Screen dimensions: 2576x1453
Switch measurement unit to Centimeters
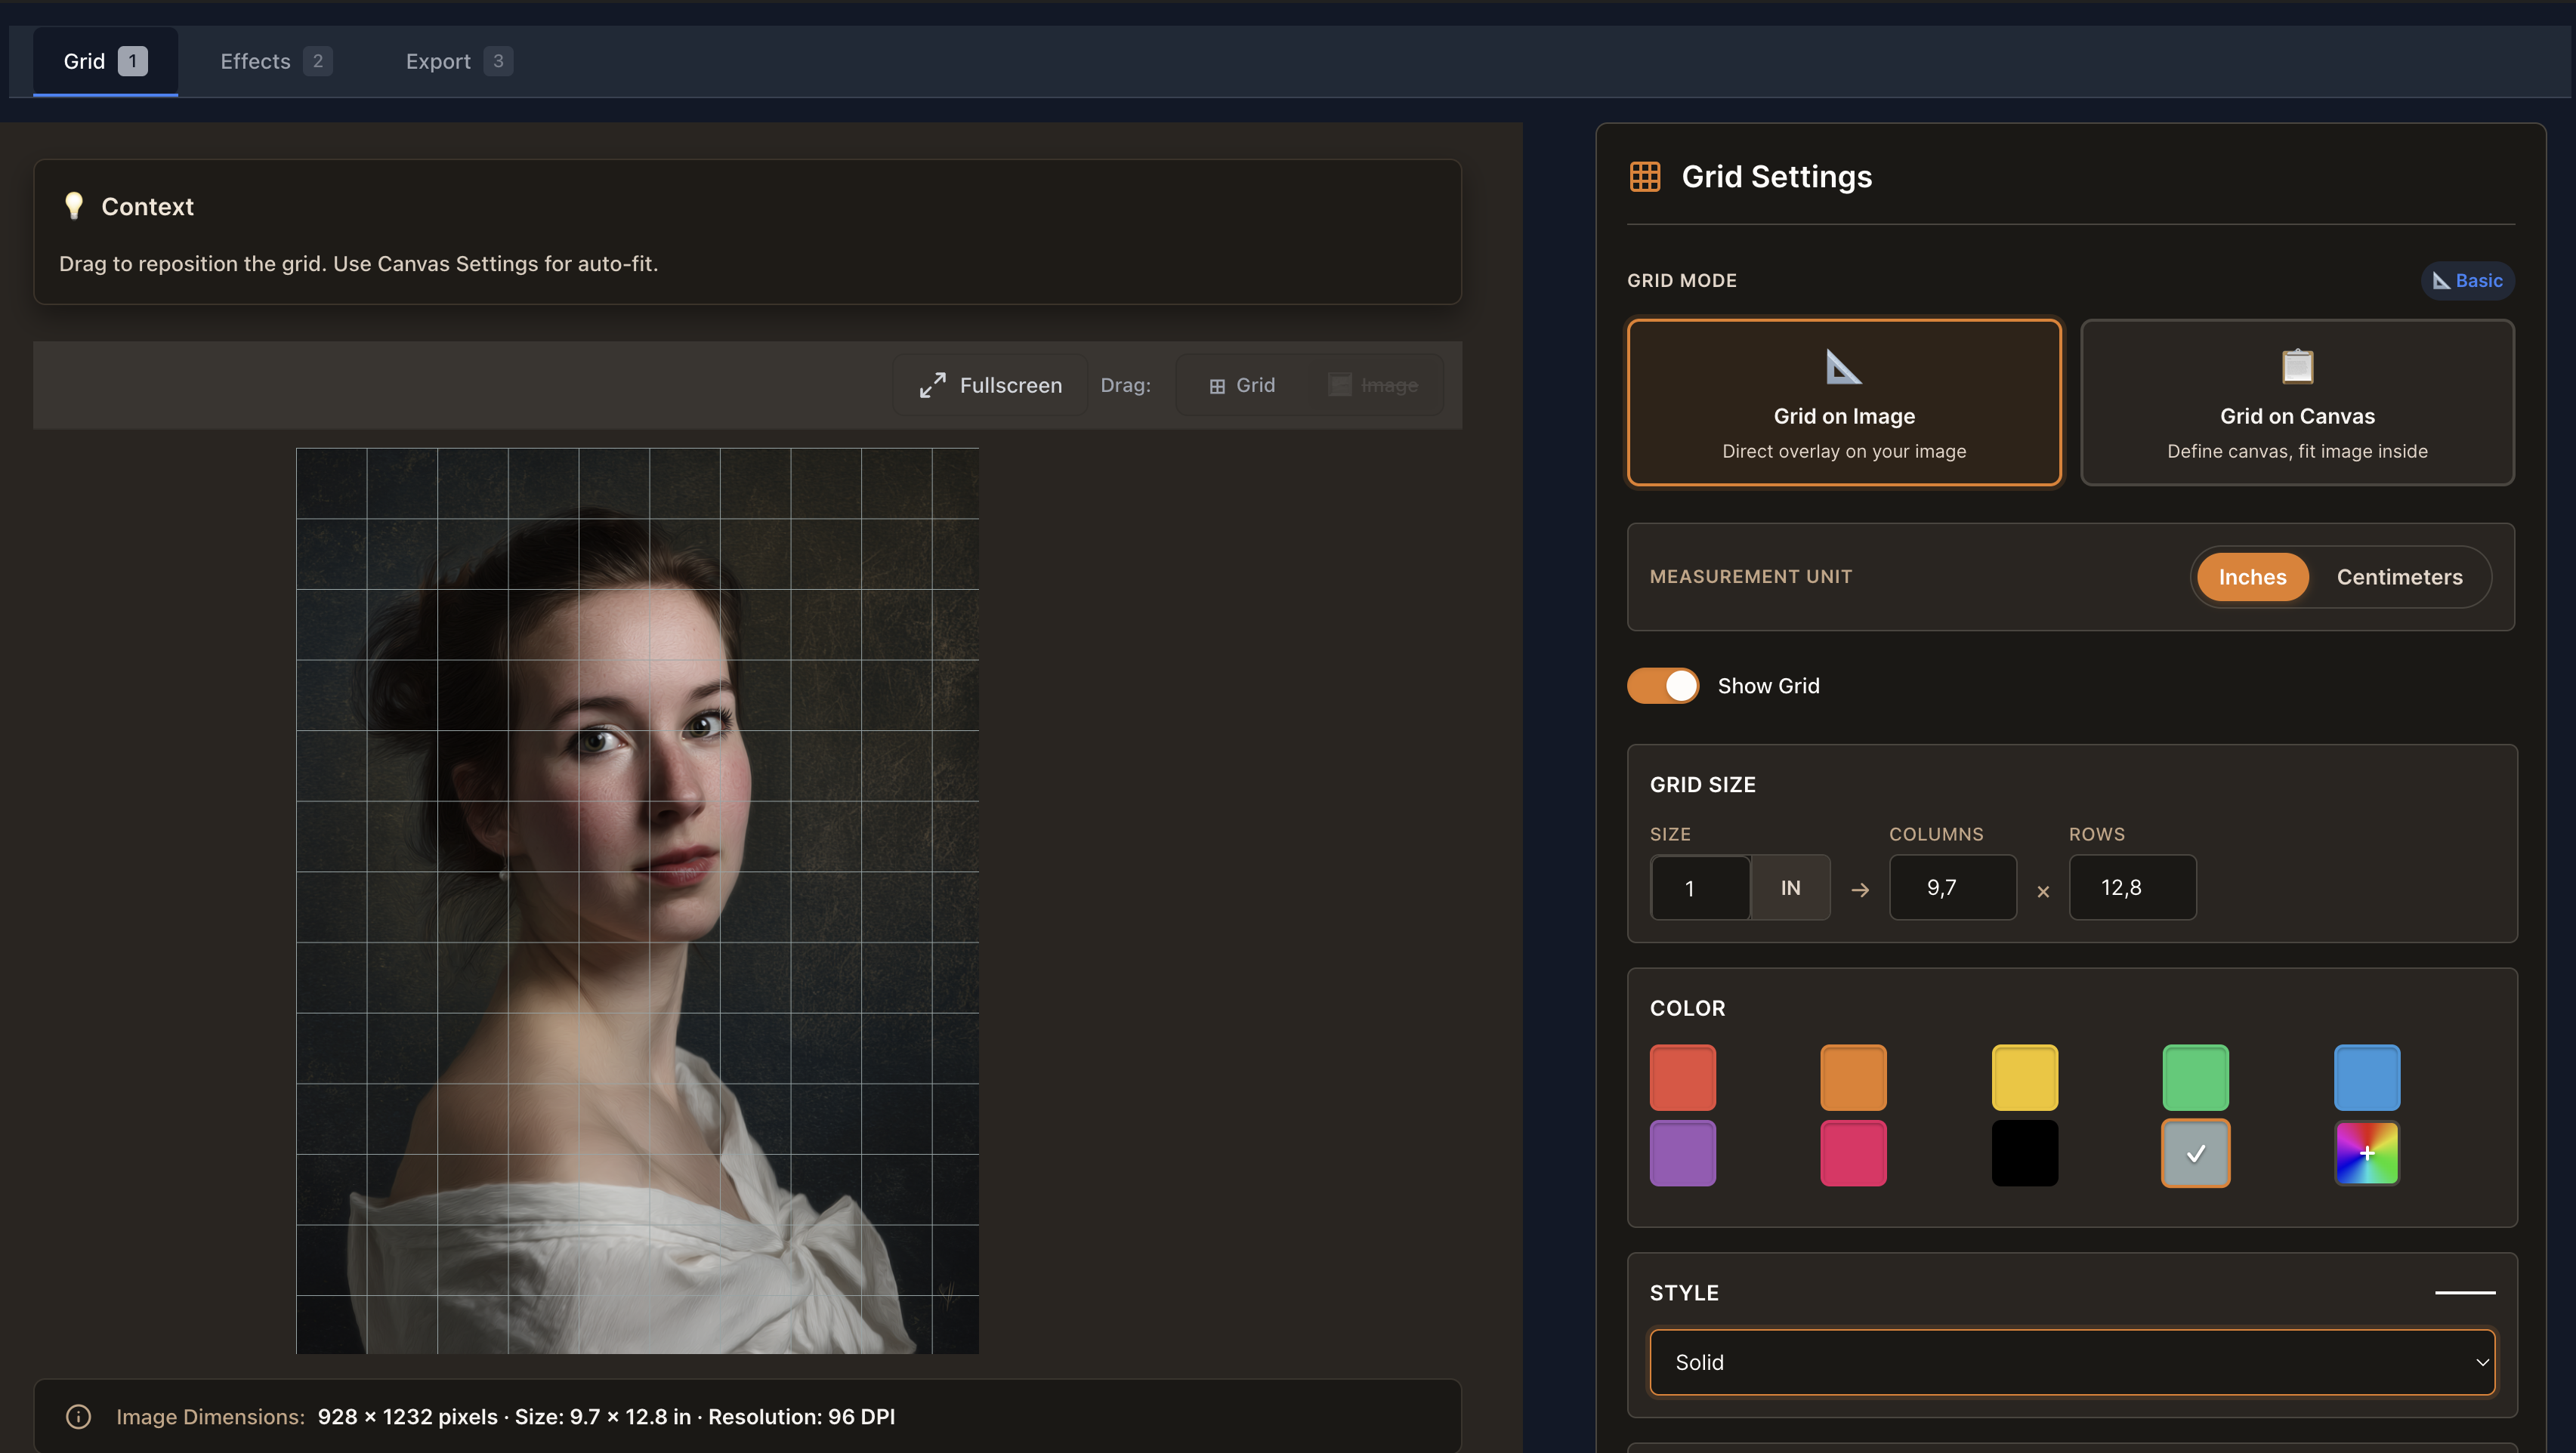2399,577
